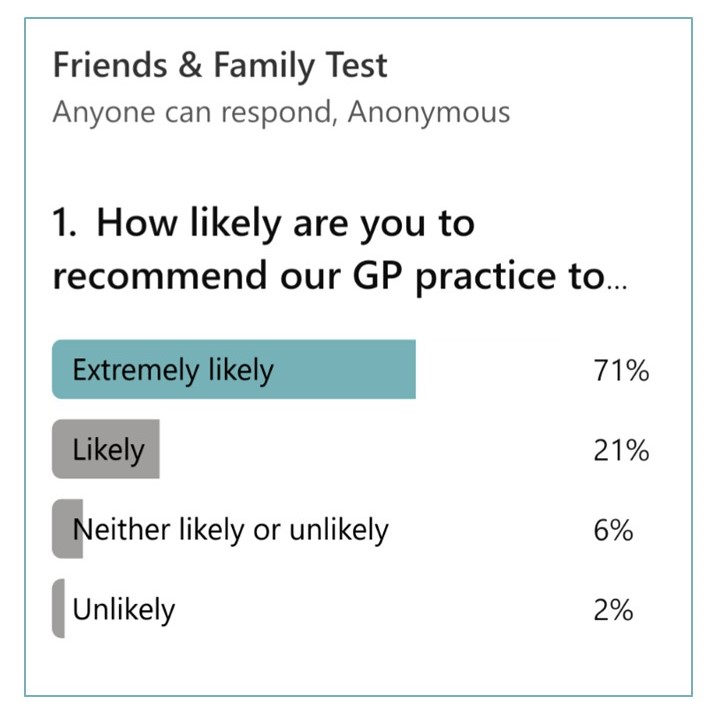Click the How likely are you line

pos(285,224)
